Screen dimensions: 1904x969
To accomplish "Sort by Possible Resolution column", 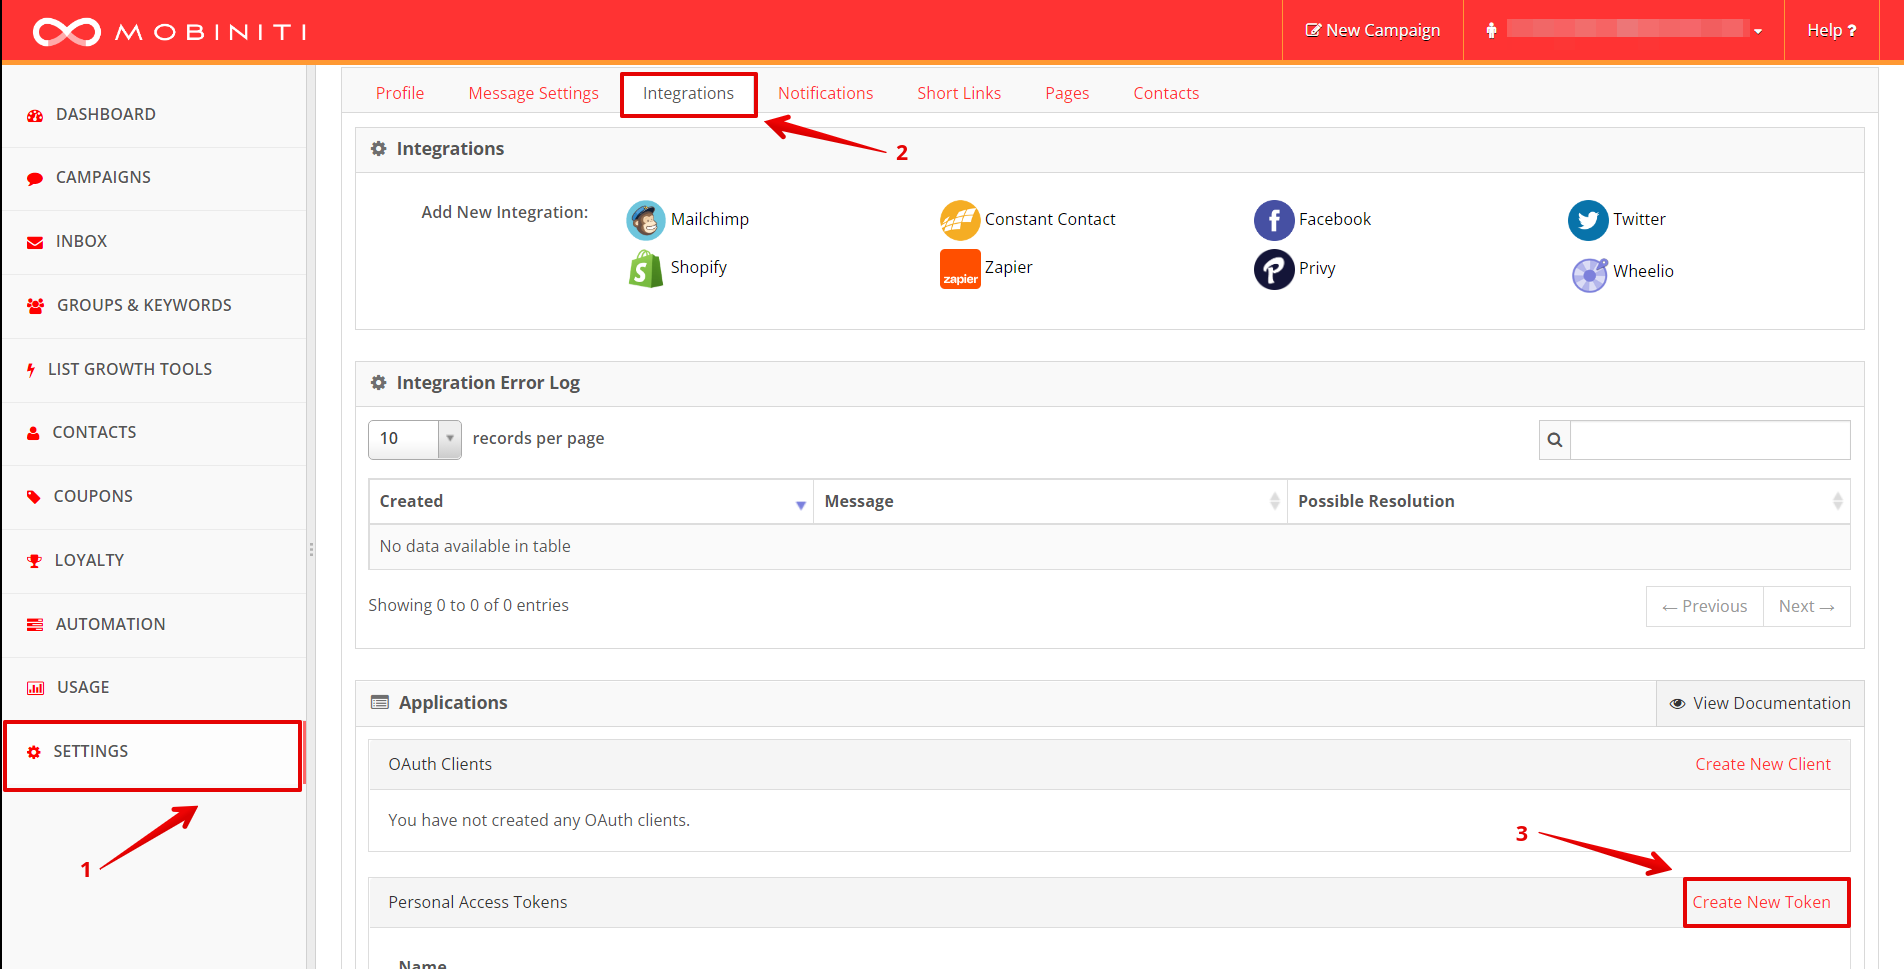I will 1568,502.
